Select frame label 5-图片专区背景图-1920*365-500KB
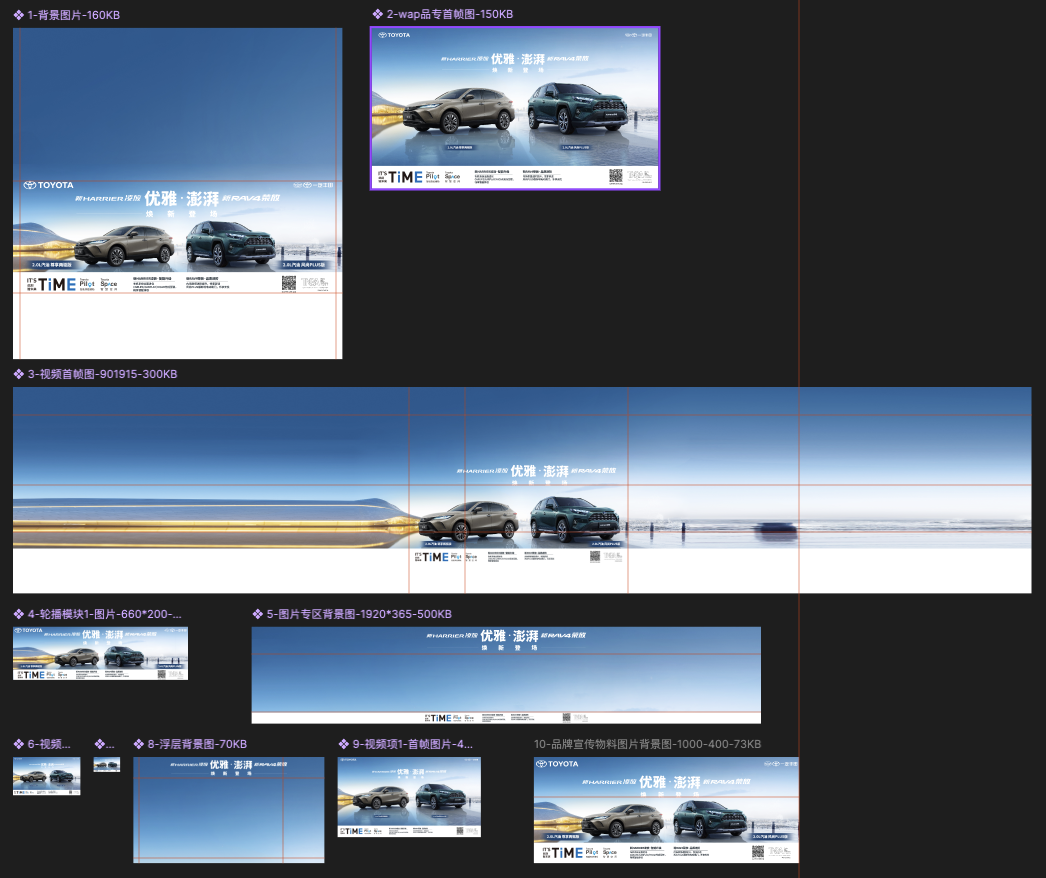Viewport: 1046px width, 878px height. 359,614
